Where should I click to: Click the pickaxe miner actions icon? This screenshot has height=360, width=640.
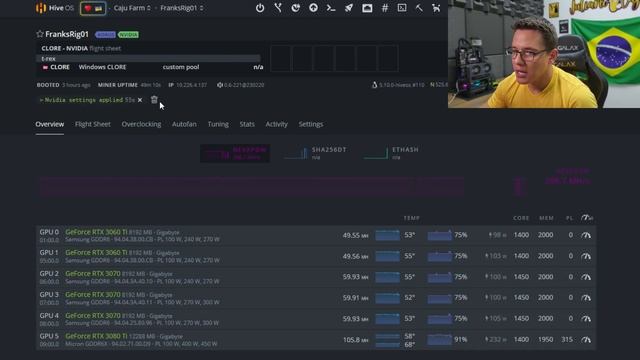pyautogui.click(x=419, y=8)
